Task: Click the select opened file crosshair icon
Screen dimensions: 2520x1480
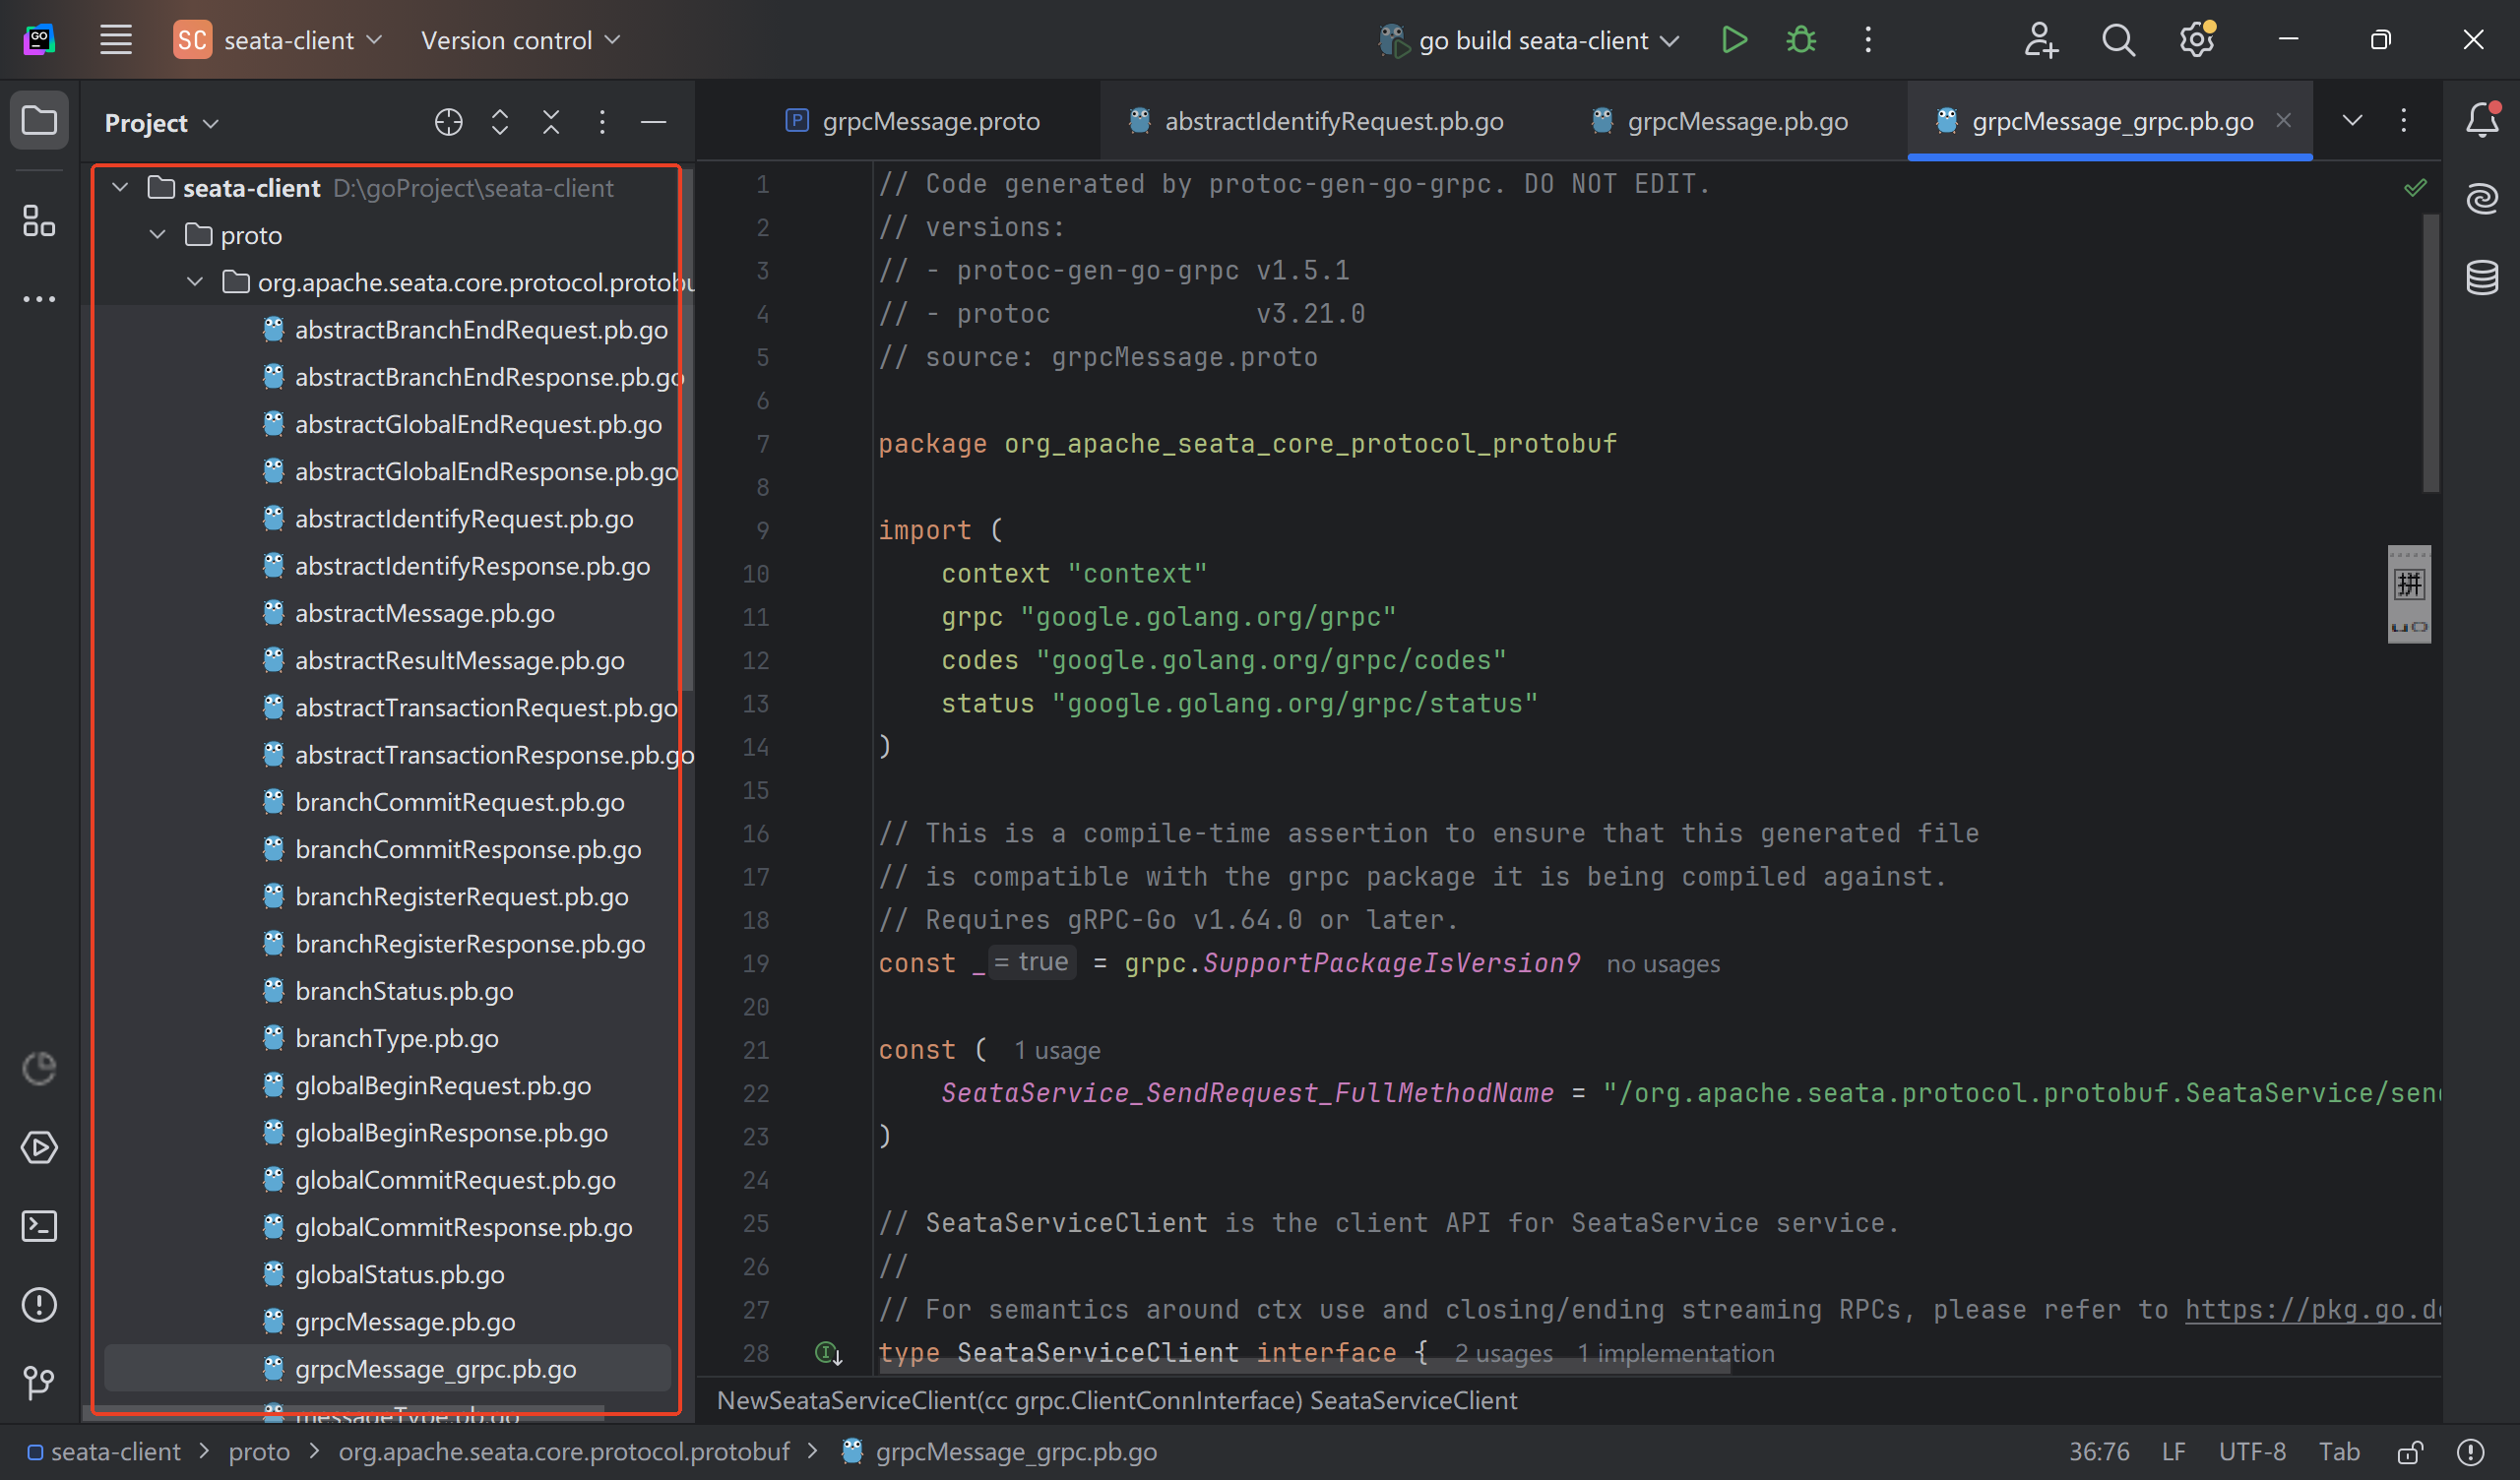Action: coord(448,122)
